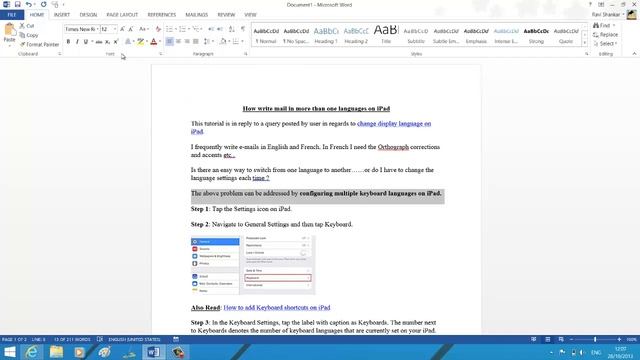Open the Select dropdown in Editing

(x=605, y=44)
